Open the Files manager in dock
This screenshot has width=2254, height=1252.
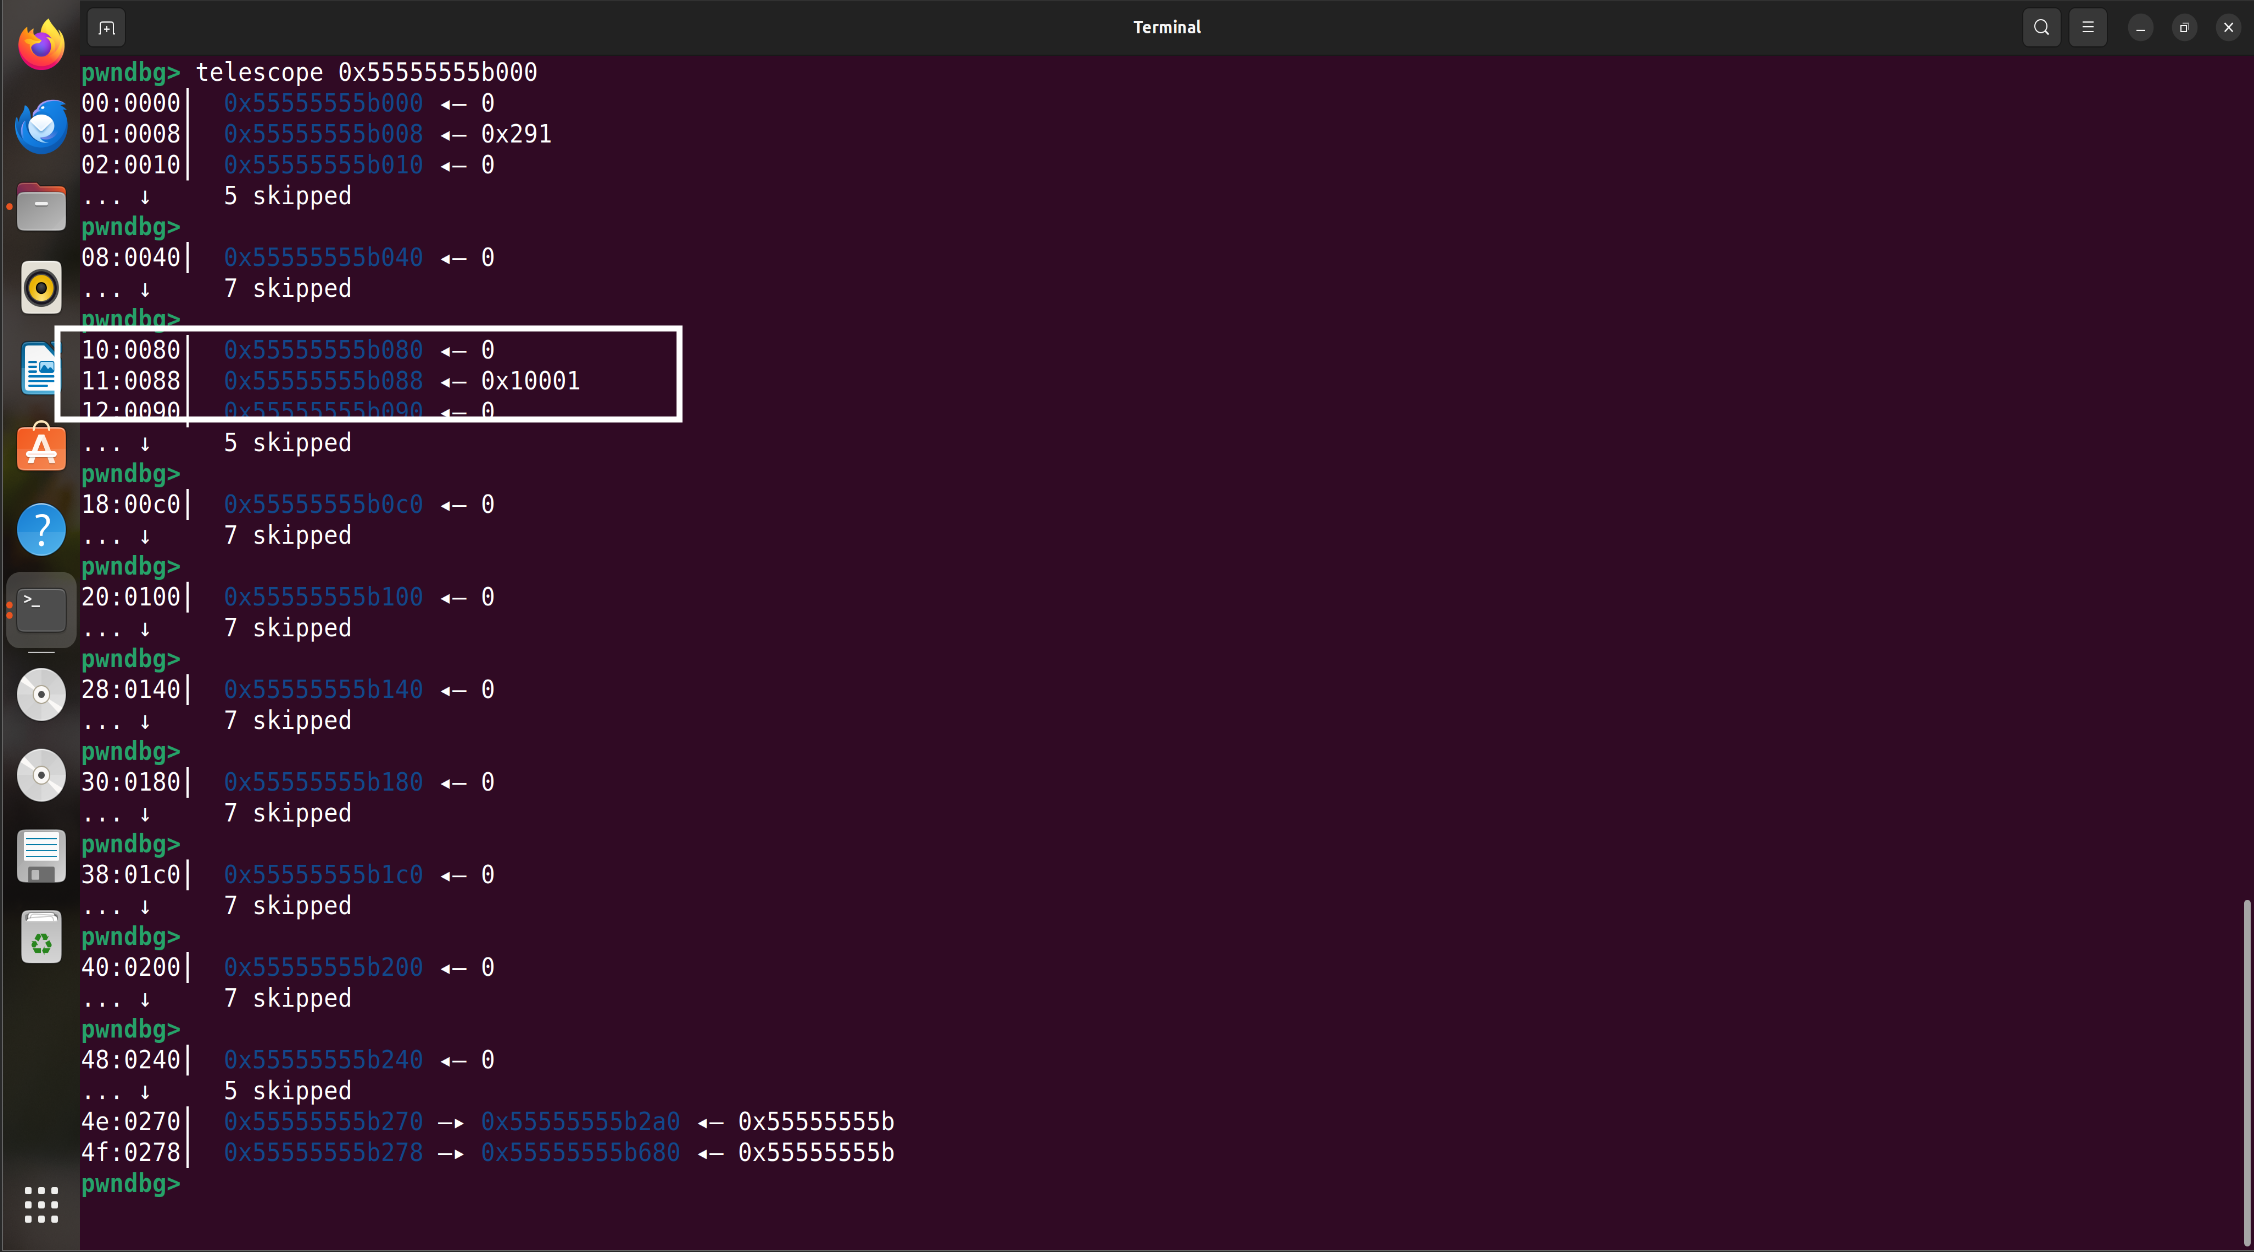[x=41, y=207]
